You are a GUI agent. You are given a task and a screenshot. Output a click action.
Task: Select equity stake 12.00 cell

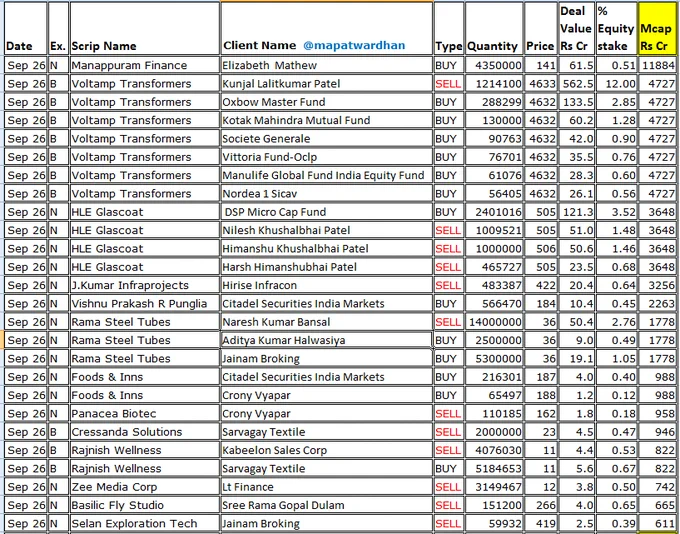616,84
